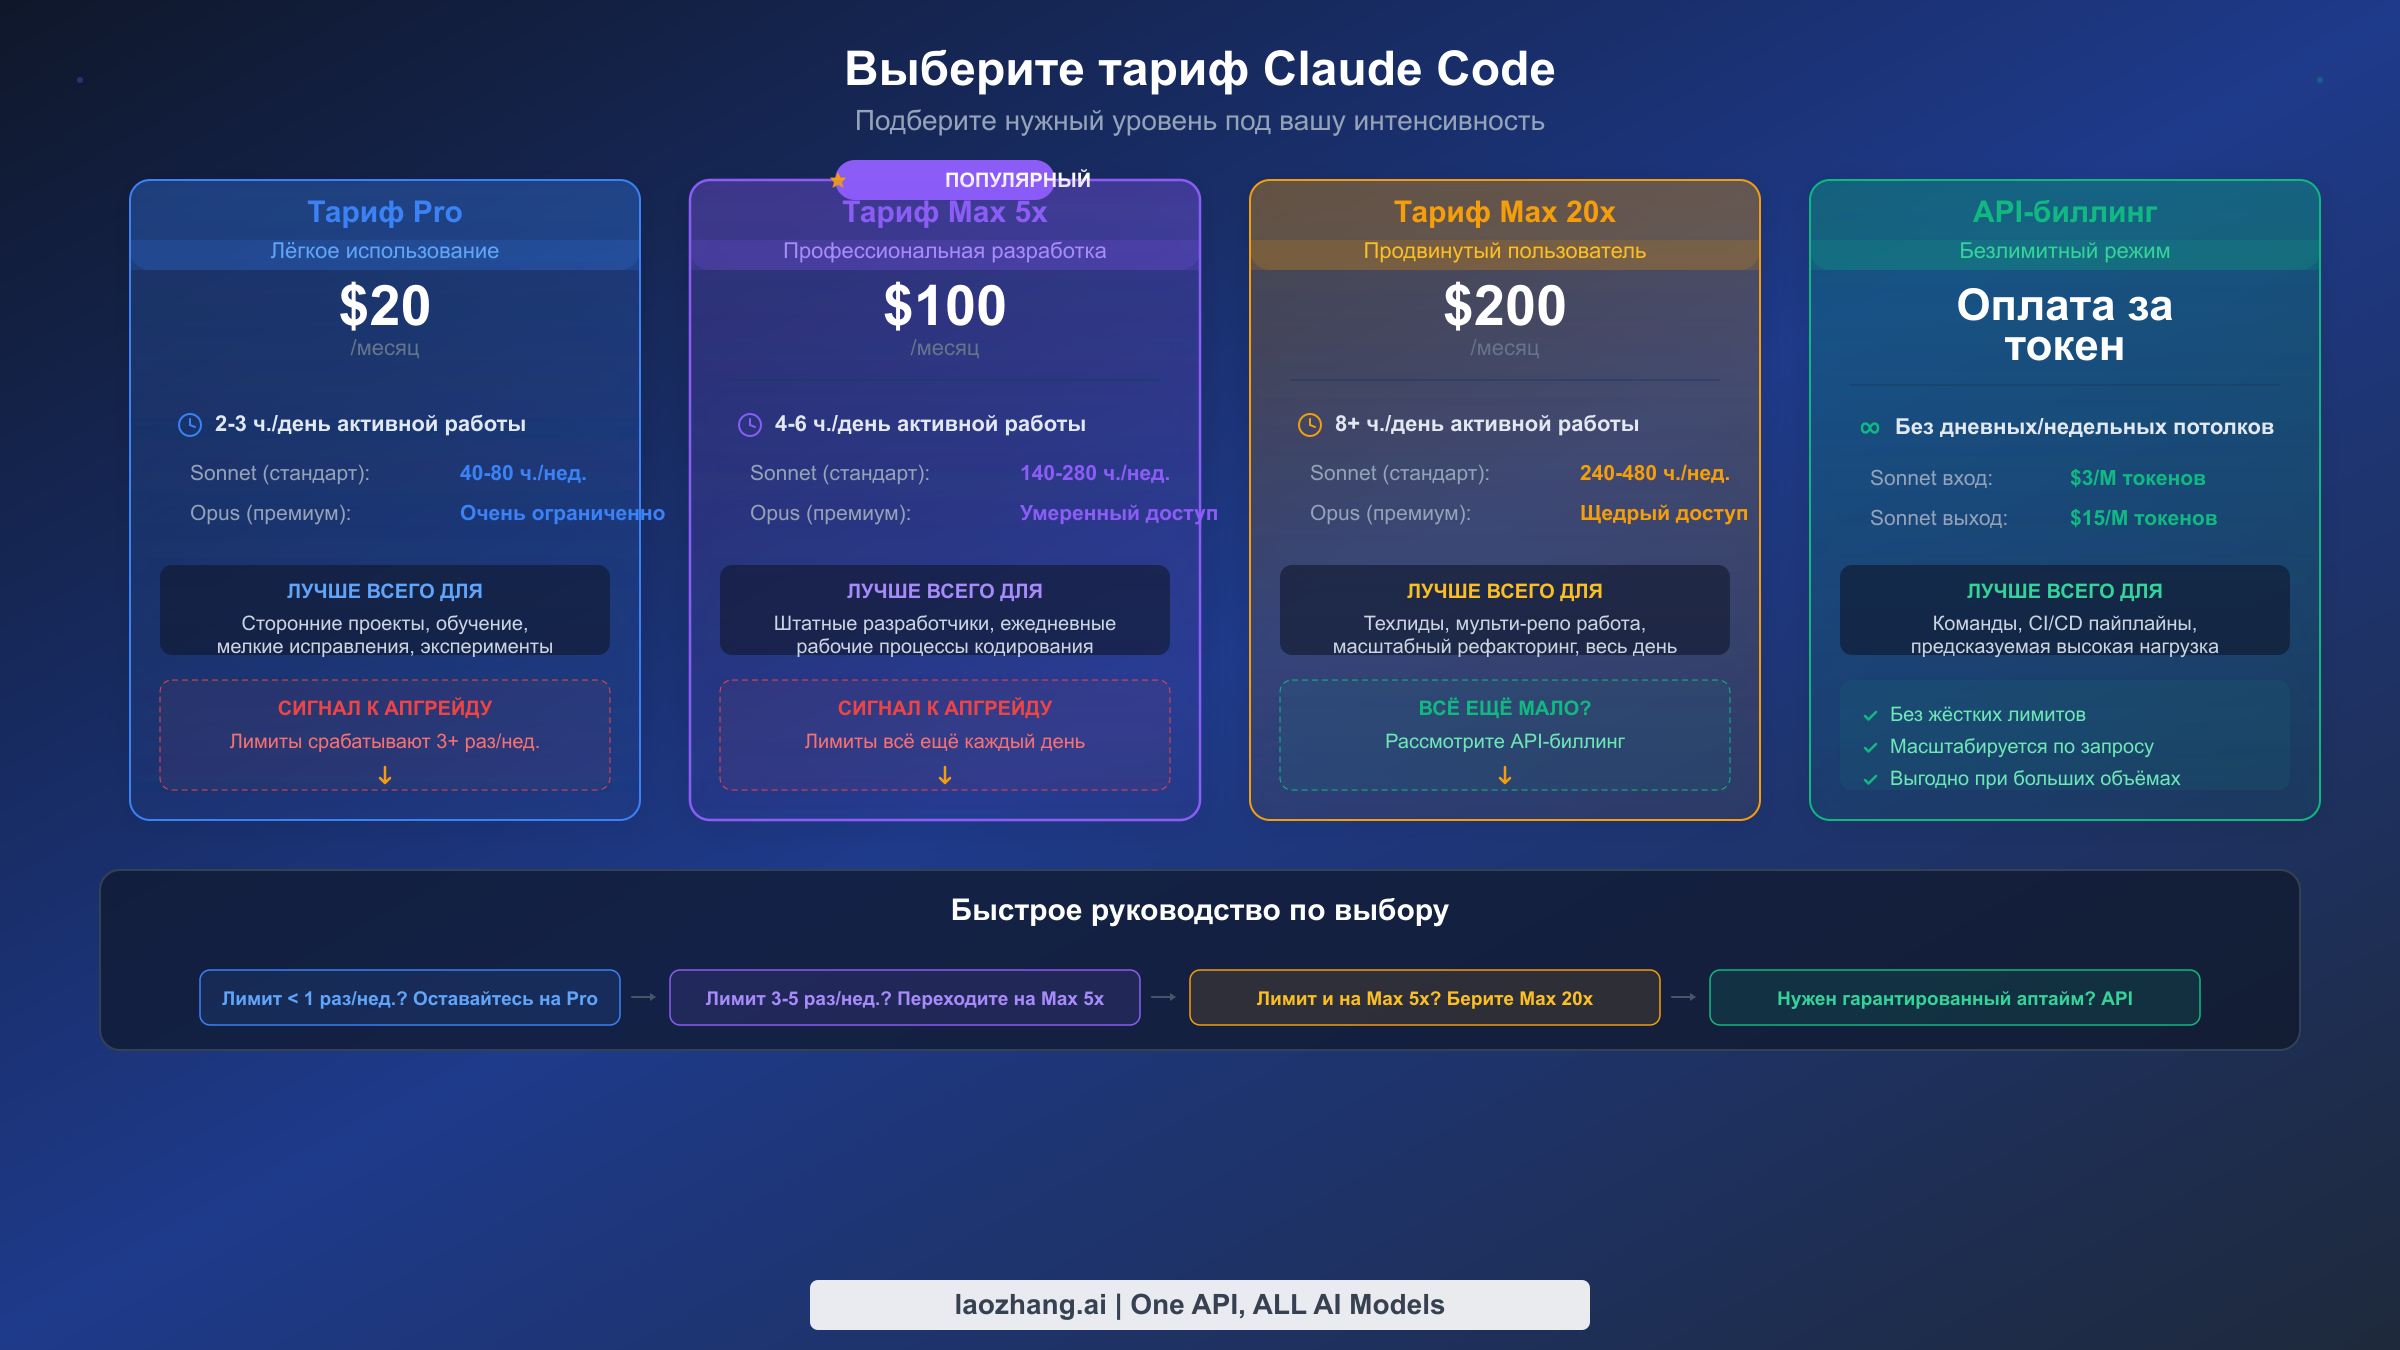Click the clock icon on Тариф Pro card

tap(190, 424)
